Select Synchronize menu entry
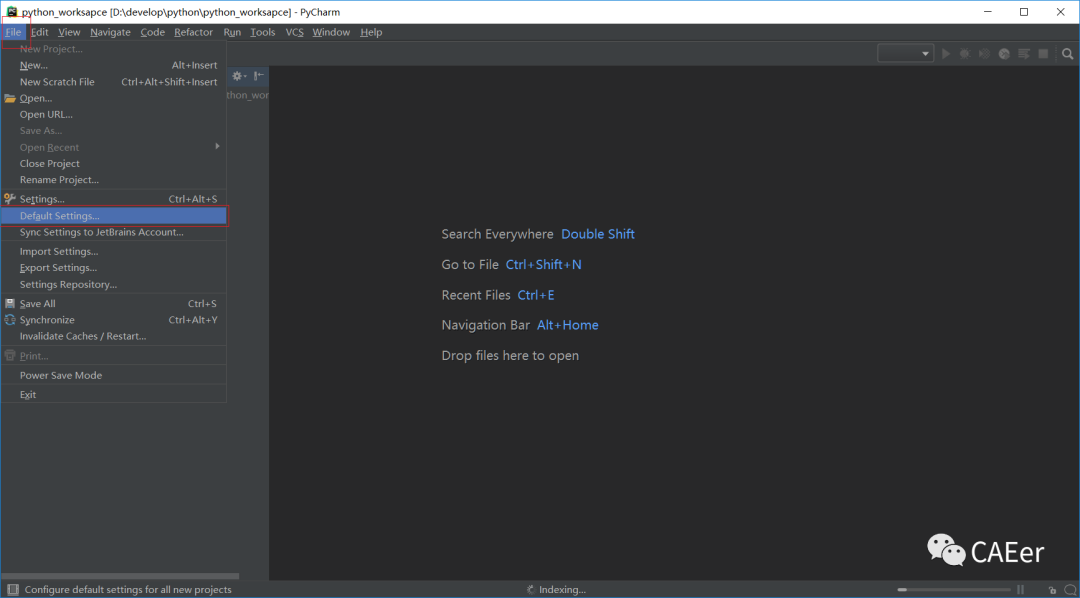 pos(114,320)
